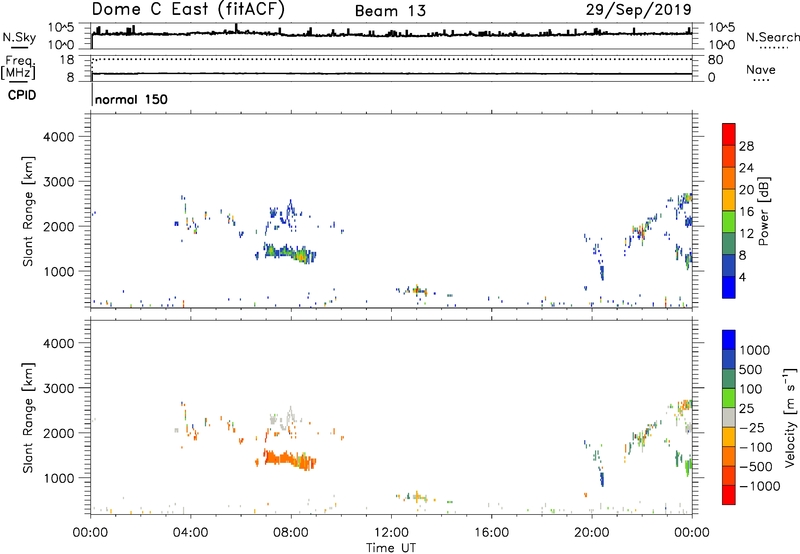Click the "08:00" time tick label

290,533
